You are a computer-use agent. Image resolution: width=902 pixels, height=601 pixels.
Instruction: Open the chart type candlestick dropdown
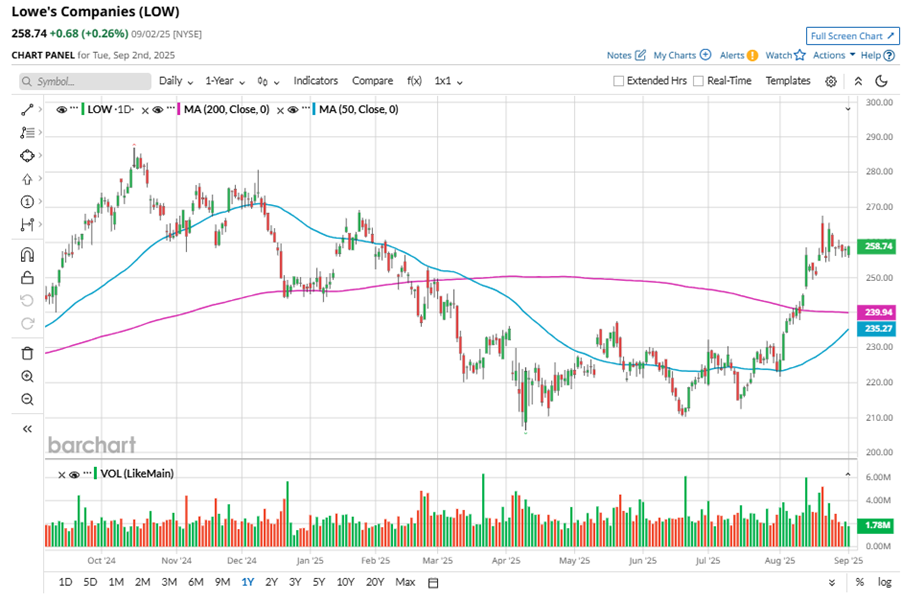(x=268, y=82)
